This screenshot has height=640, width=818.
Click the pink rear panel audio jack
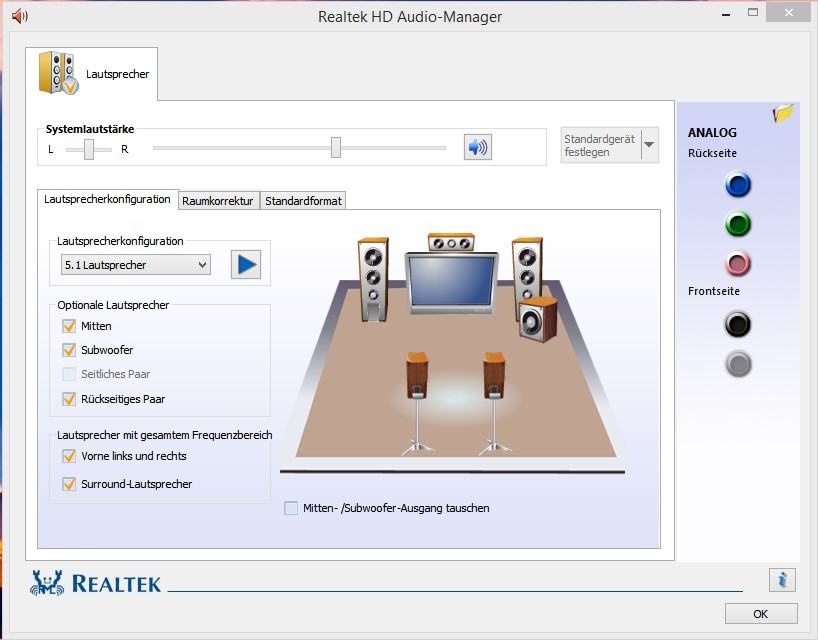738,263
